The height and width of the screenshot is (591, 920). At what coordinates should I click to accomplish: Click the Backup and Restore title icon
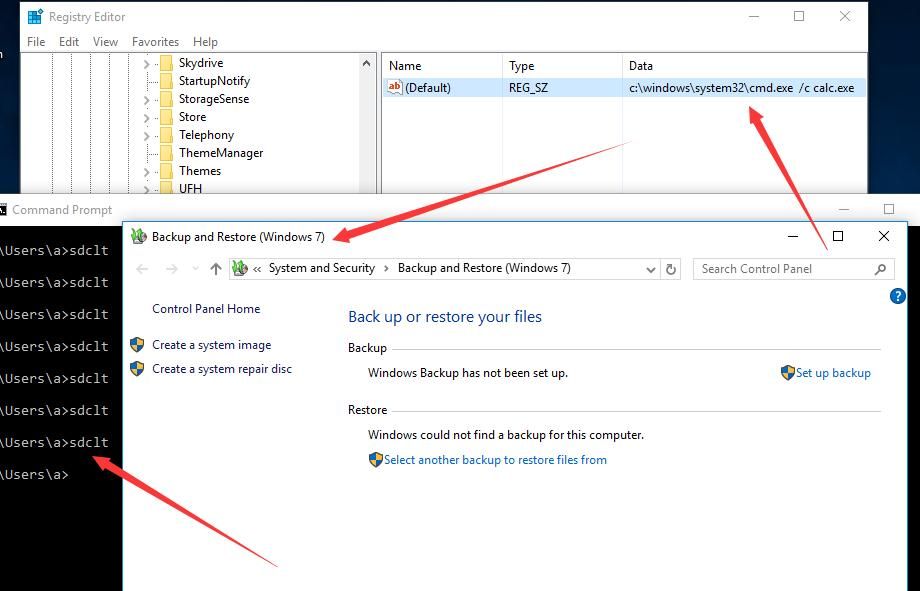click(x=138, y=237)
